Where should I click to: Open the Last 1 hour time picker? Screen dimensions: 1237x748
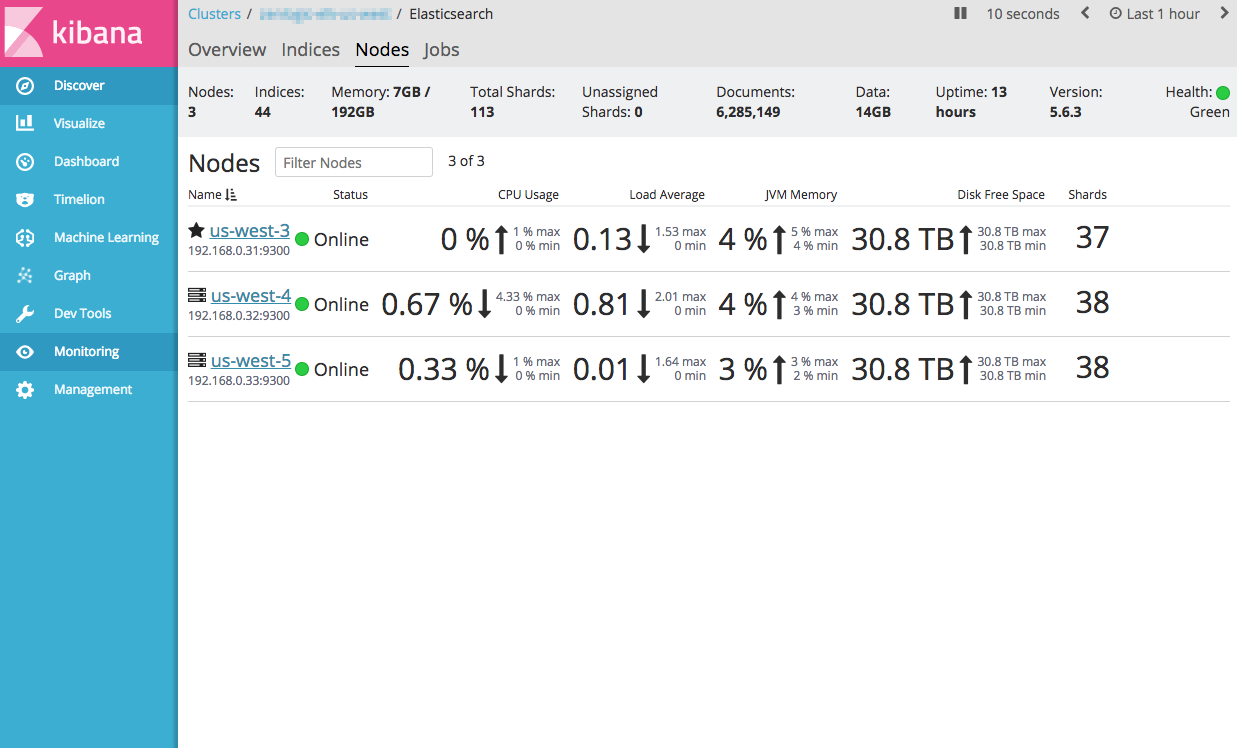(1154, 14)
